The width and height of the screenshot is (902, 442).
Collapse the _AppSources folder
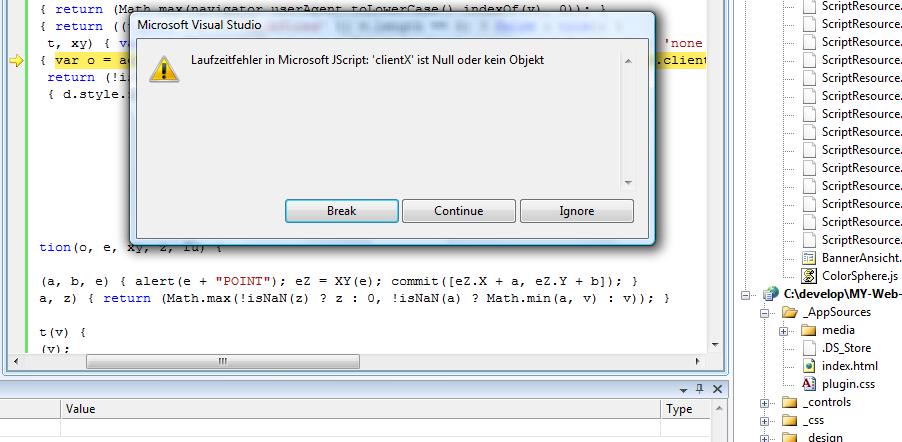pos(765,312)
